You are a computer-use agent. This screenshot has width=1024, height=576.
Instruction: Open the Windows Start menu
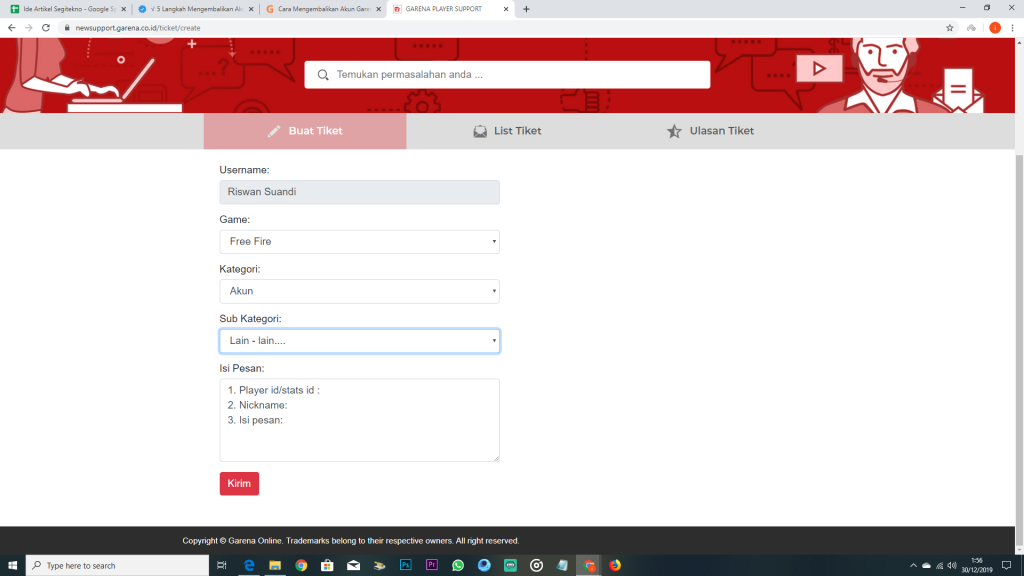point(12,566)
